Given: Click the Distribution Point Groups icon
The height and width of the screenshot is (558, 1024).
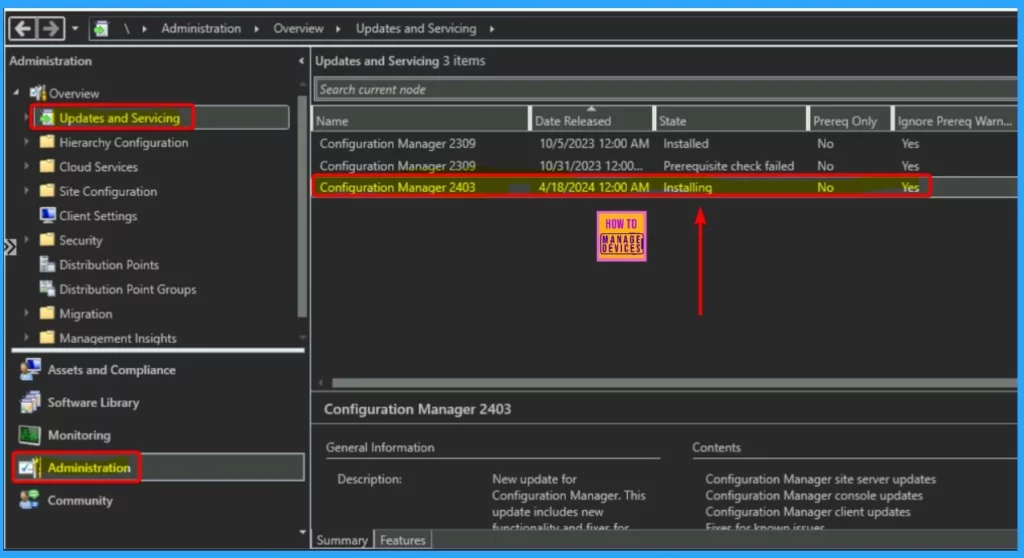Looking at the screenshot, I should 47,288.
